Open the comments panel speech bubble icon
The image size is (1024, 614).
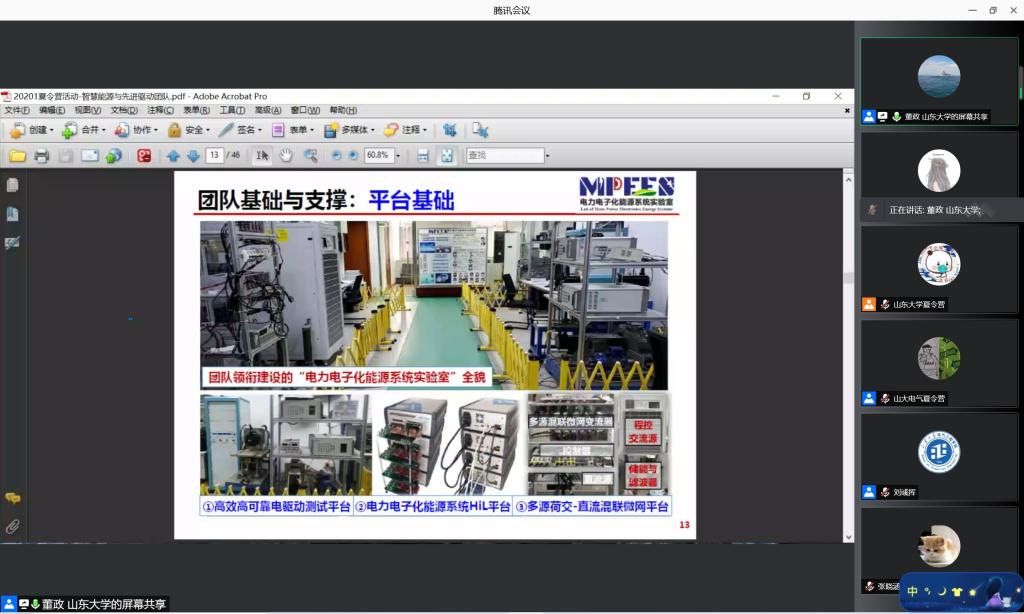coord(12,498)
